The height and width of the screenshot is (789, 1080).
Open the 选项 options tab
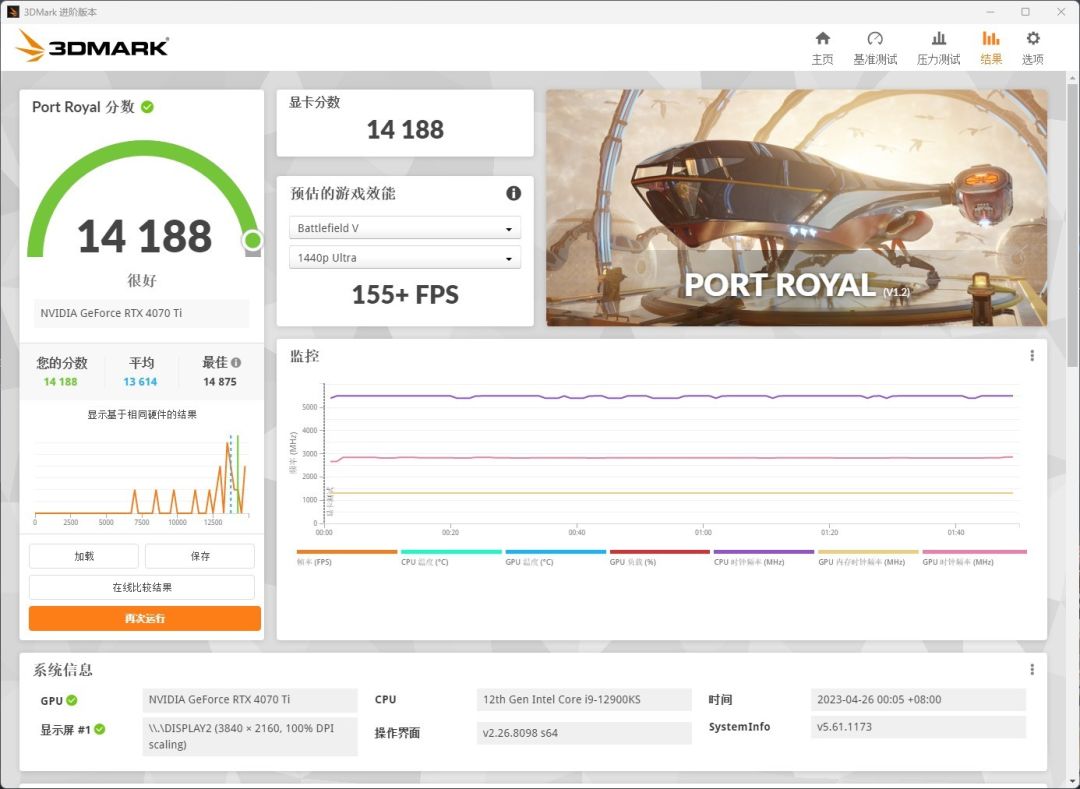coord(1032,48)
